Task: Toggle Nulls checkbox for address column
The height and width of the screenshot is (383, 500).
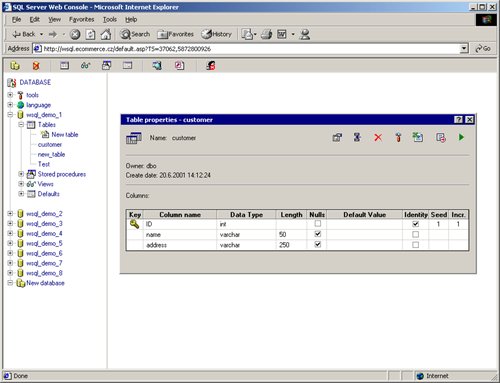Action: click(x=318, y=244)
